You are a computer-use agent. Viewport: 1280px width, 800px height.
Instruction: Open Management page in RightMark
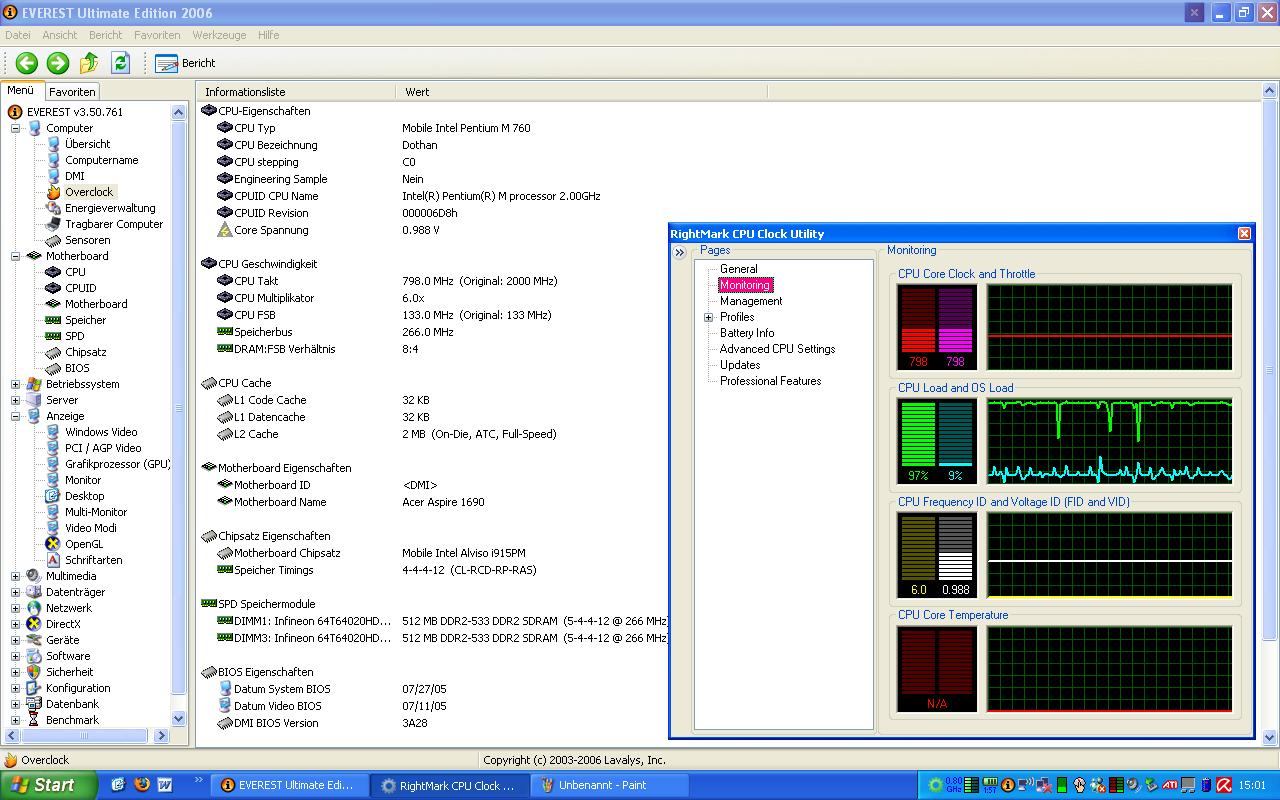tap(750, 301)
